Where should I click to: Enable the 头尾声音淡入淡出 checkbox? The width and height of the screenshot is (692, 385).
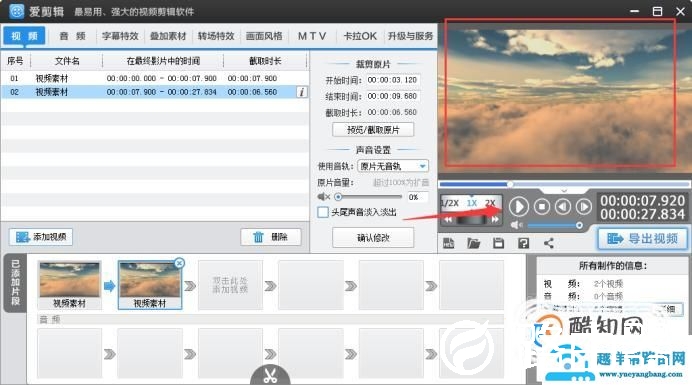tap(323, 212)
